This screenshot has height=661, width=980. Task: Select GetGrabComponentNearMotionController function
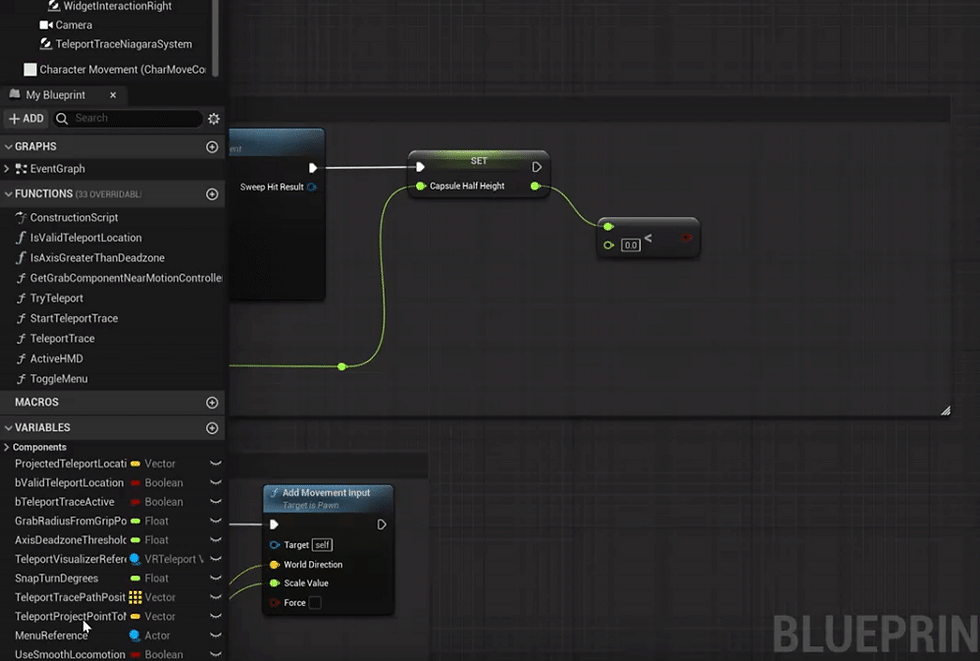(x=125, y=277)
